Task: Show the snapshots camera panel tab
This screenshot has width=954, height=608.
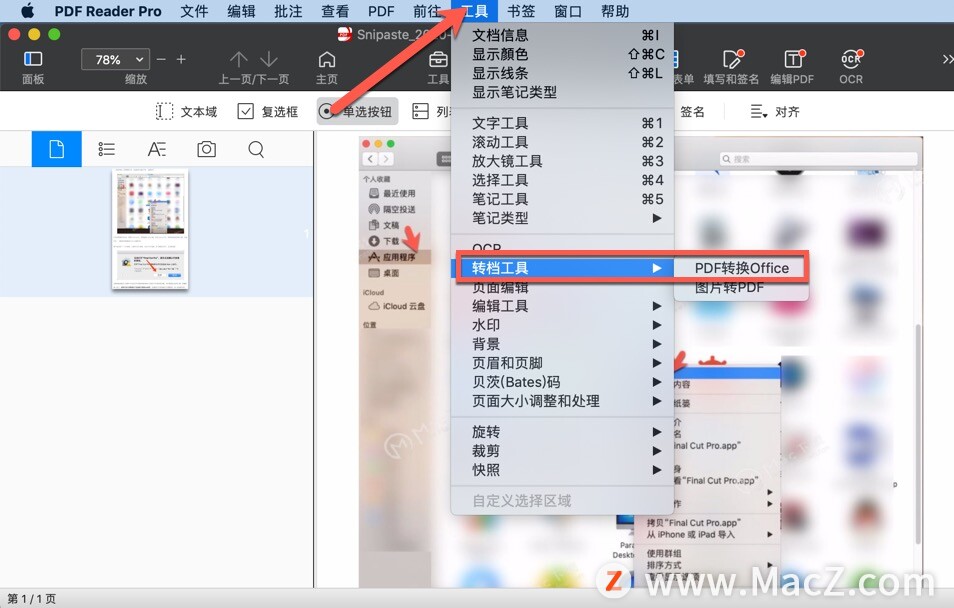Action: [x=206, y=149]
